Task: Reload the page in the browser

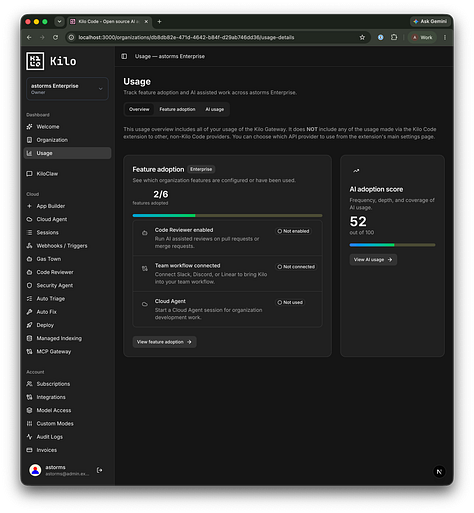Action: pos(55,37)
